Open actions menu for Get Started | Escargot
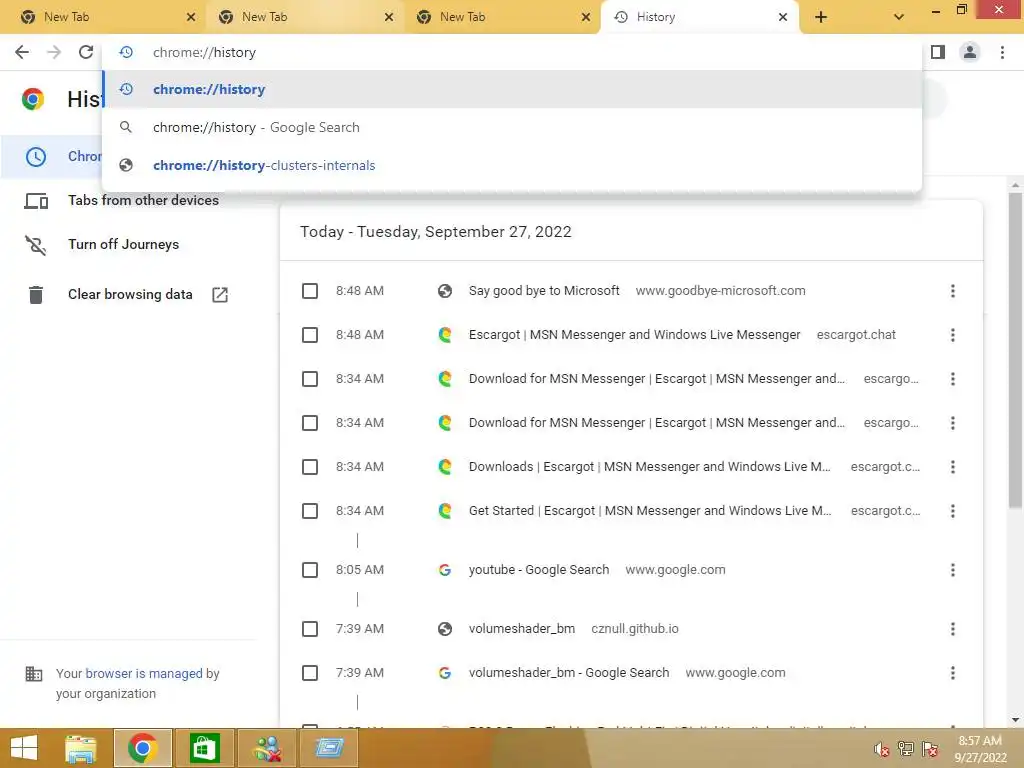 (953, 511)
